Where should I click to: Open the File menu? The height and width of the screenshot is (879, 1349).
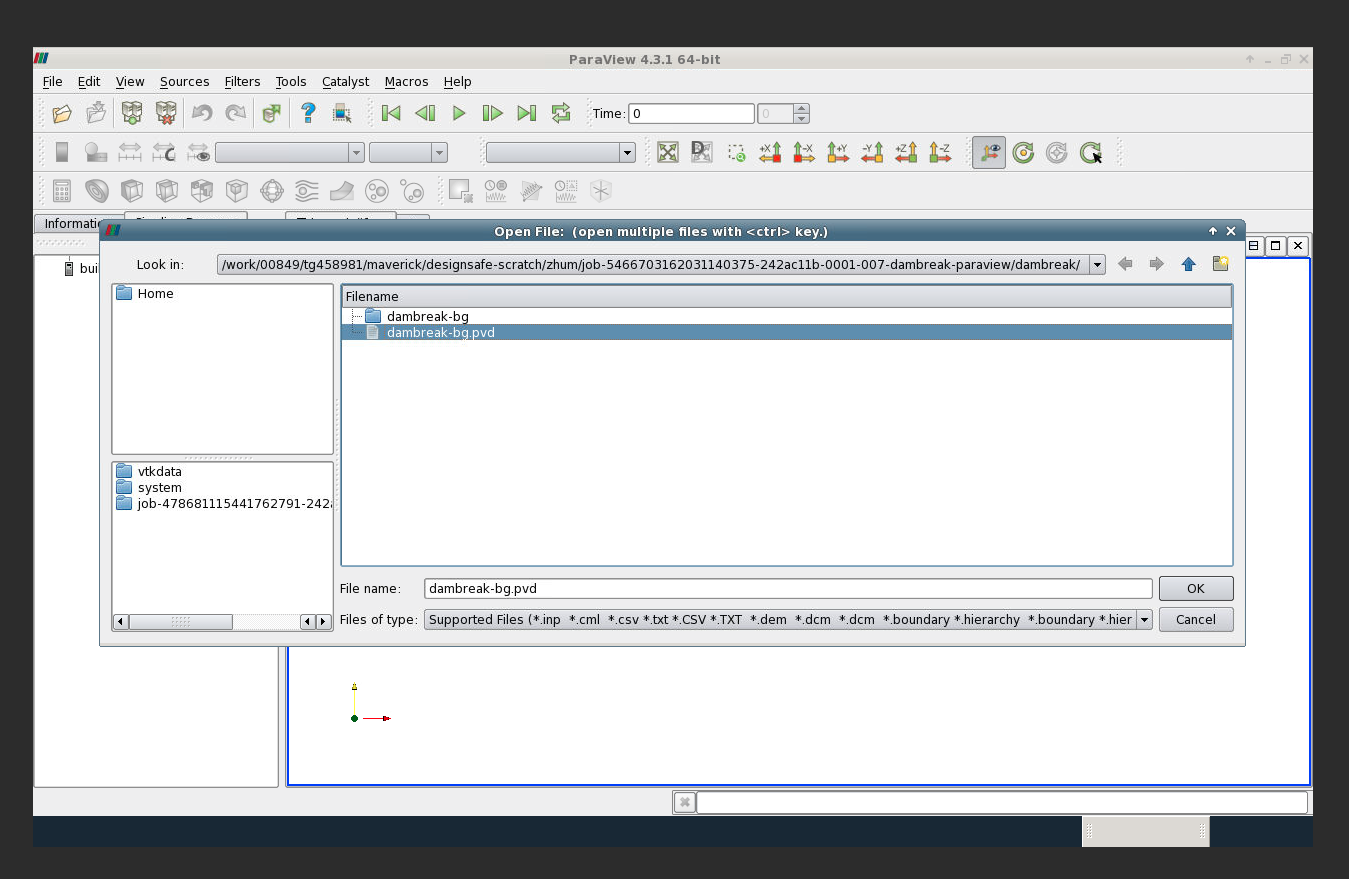pos(53,82)
